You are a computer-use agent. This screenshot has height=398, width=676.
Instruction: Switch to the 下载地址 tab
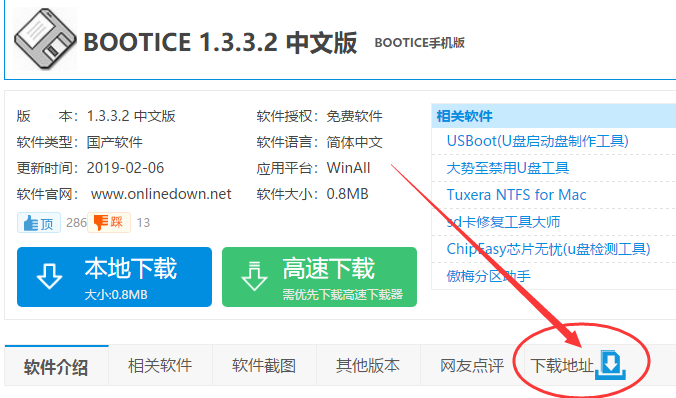(562, 366)
